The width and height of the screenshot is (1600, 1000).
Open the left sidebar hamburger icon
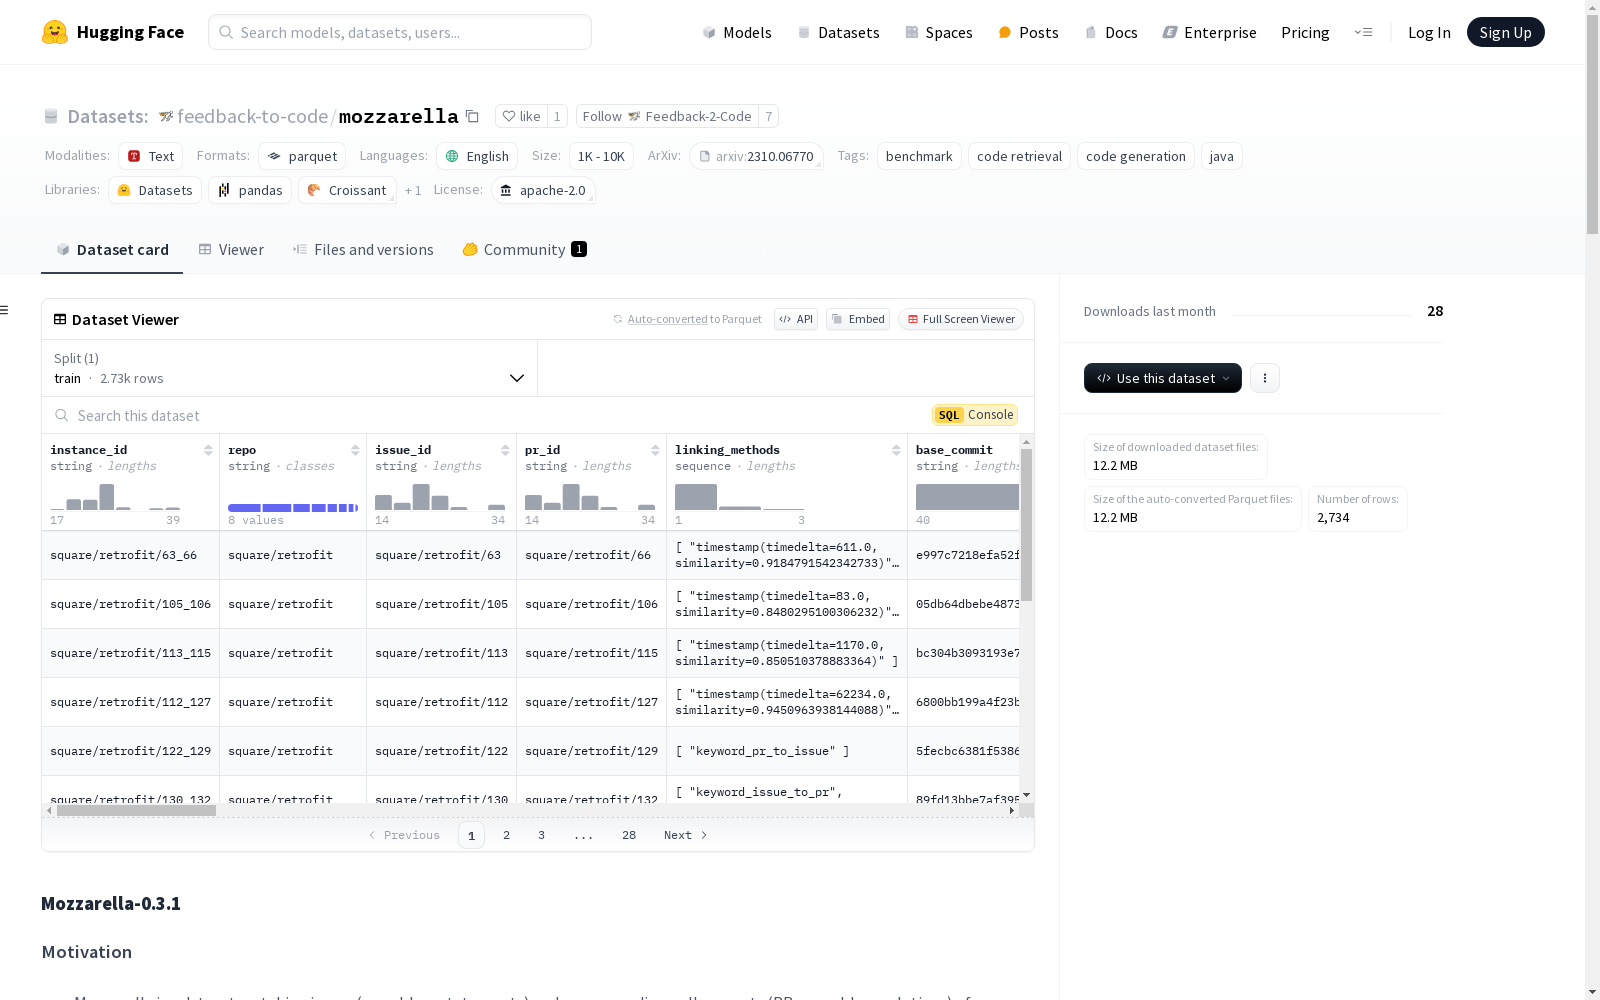pyautogui.click(x=5, y=310)
